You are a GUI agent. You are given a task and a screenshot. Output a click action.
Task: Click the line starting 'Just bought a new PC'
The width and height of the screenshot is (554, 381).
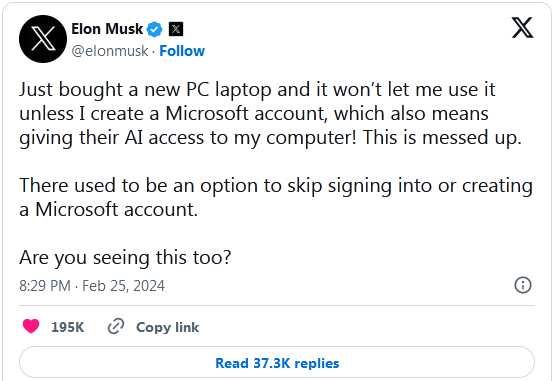coord(257,89)
